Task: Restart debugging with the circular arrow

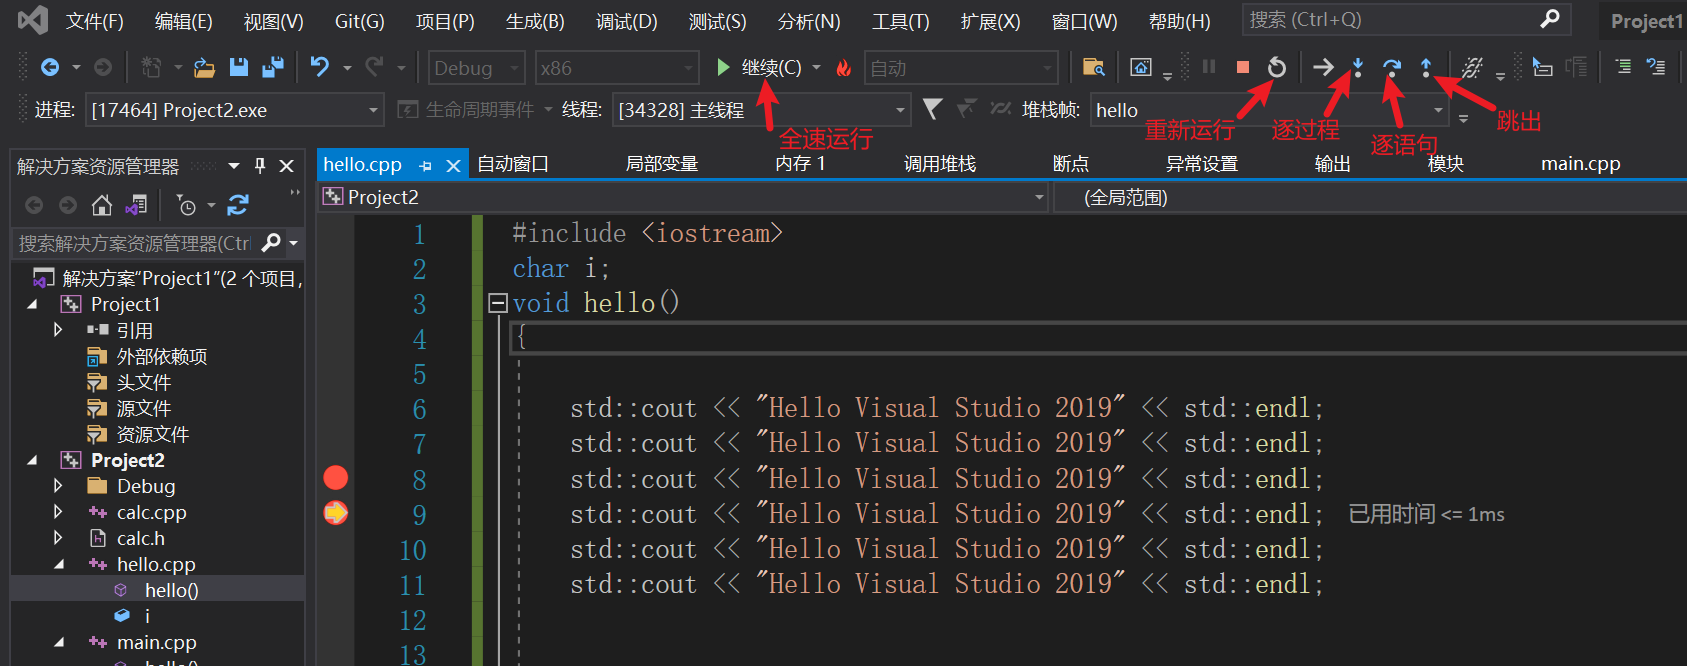Action: [1276, 67]
